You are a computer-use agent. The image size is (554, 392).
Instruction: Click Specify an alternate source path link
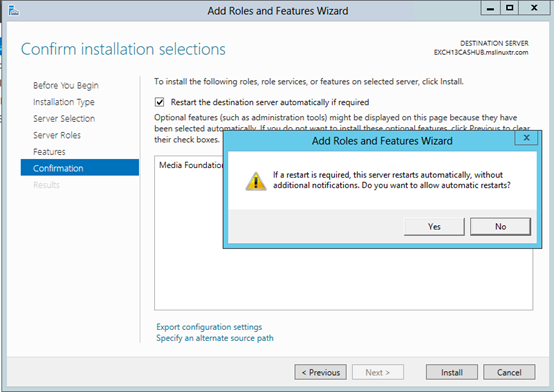coord(215,338)
